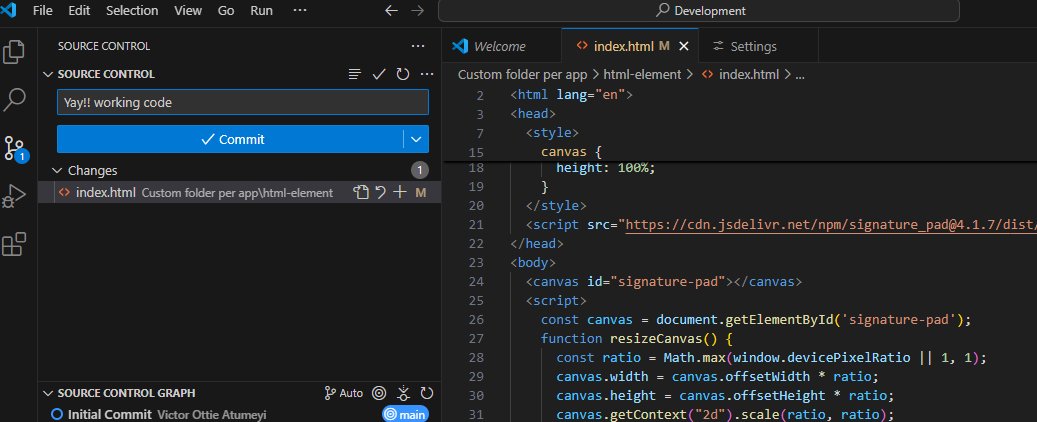
Task: Stage changes for index.html with the plus icon
Action: pyautogui.click(x=399, y=192)
